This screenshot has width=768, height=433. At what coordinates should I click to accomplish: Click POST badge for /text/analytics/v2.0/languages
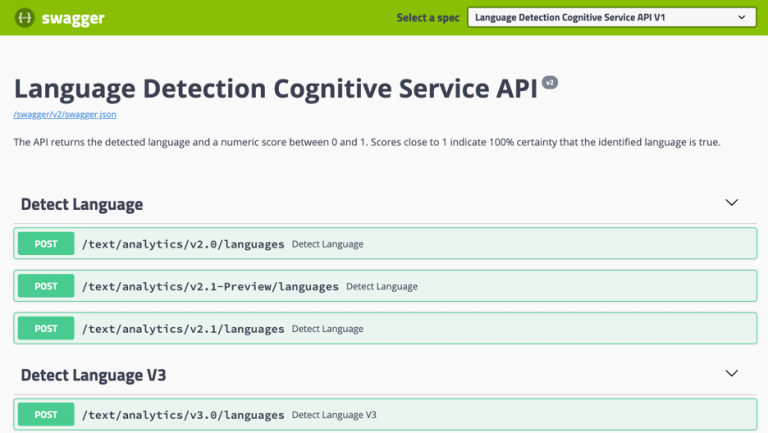click(46, 243)
